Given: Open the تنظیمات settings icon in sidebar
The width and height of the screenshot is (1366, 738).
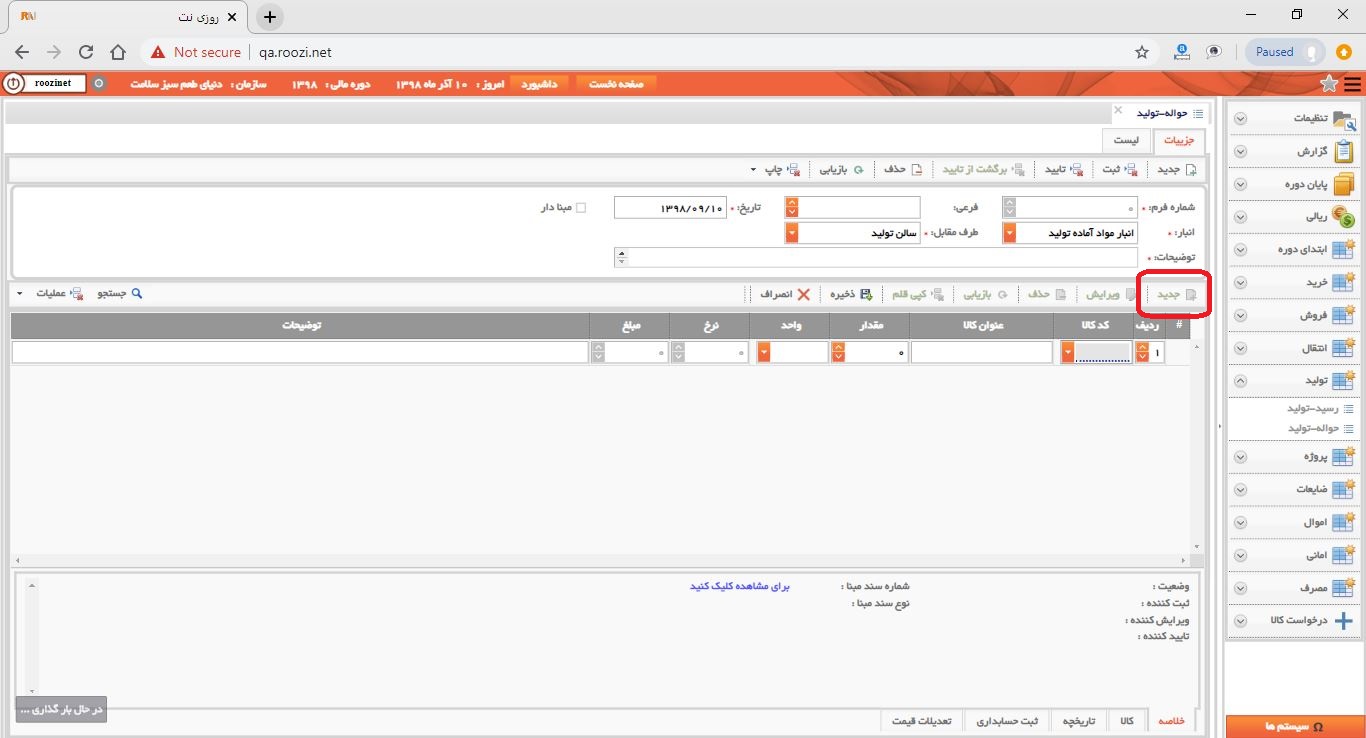Looking at the screenshot, I should (x=1344, y=118).
